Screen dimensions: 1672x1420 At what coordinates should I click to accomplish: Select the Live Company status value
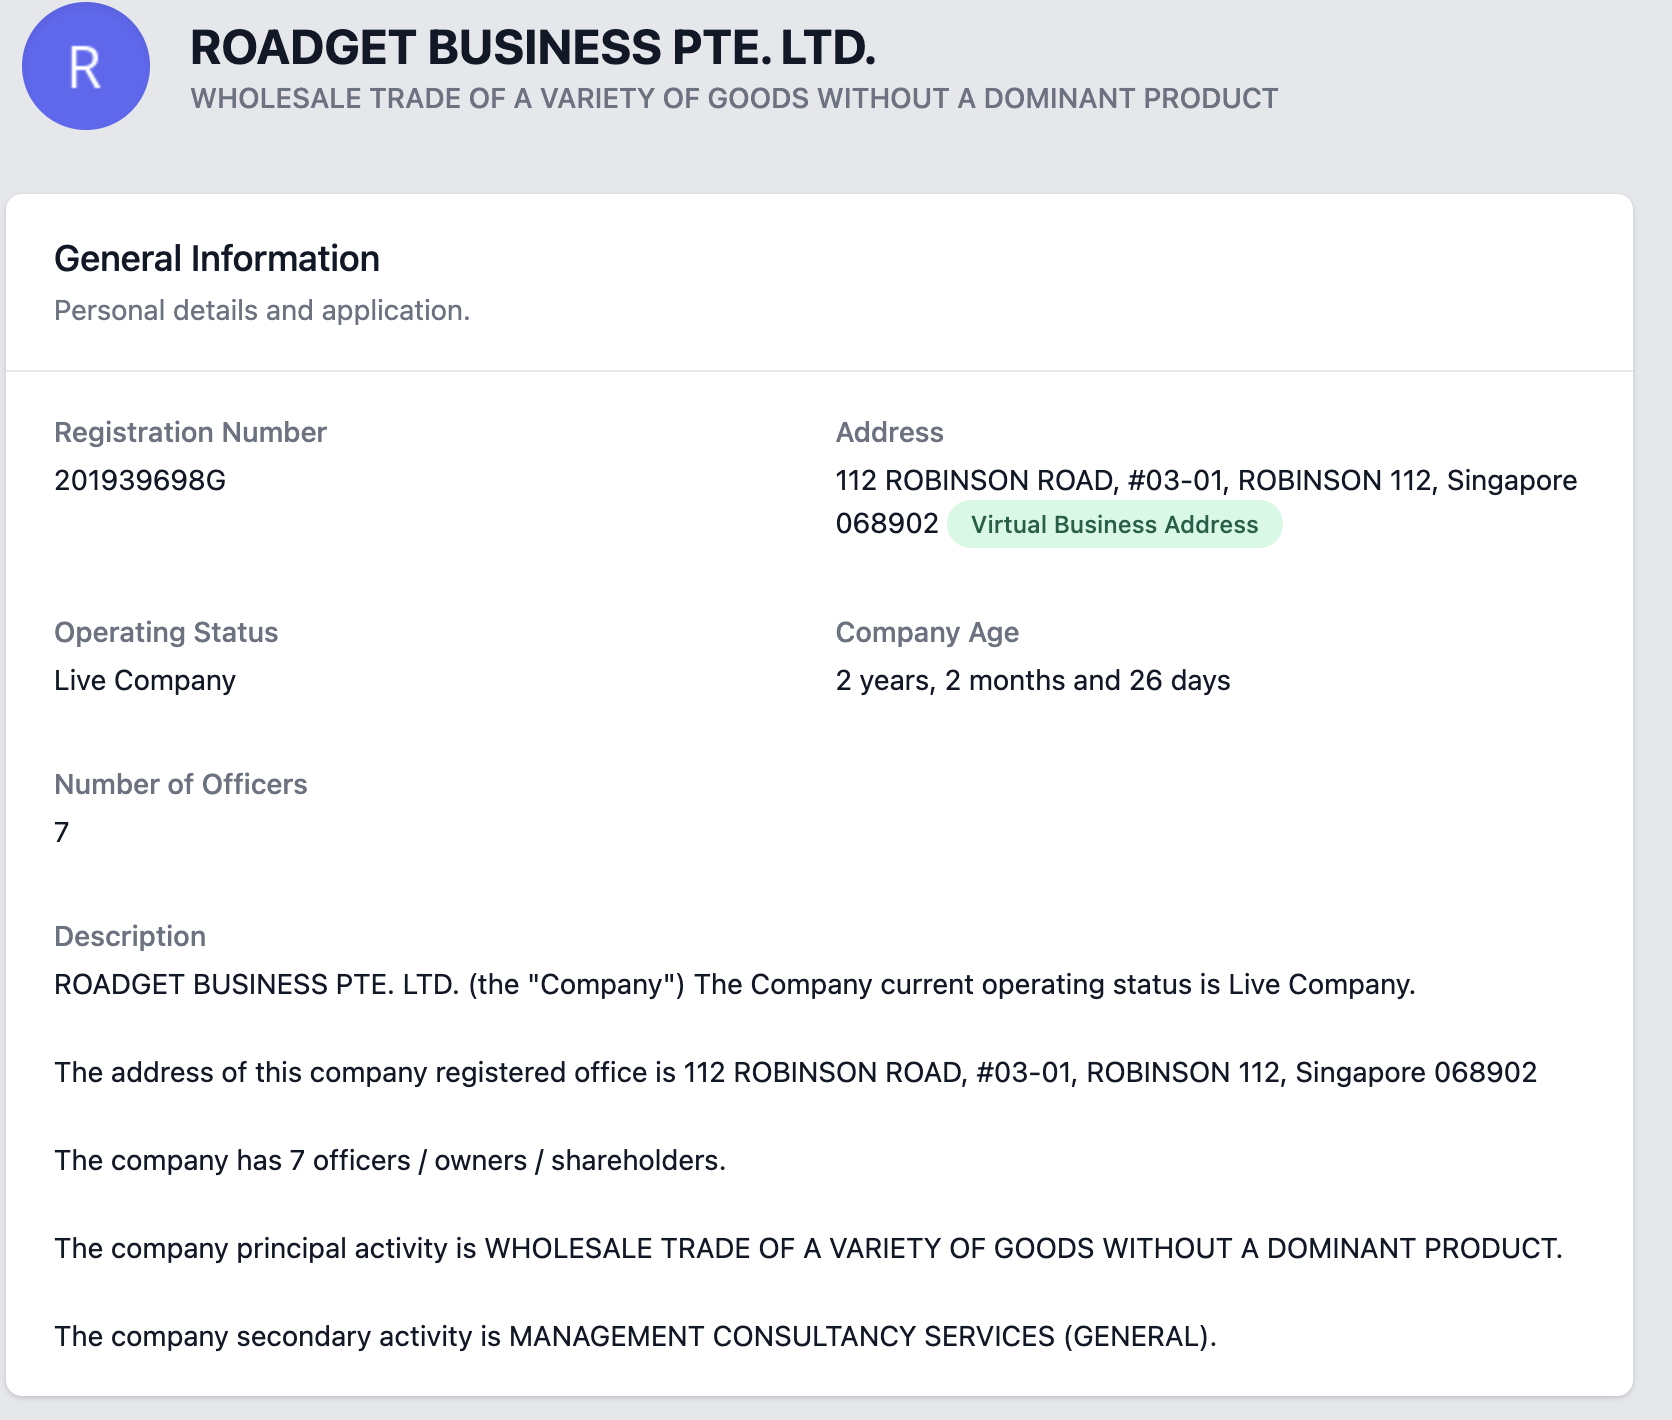[x=145, y=680]
